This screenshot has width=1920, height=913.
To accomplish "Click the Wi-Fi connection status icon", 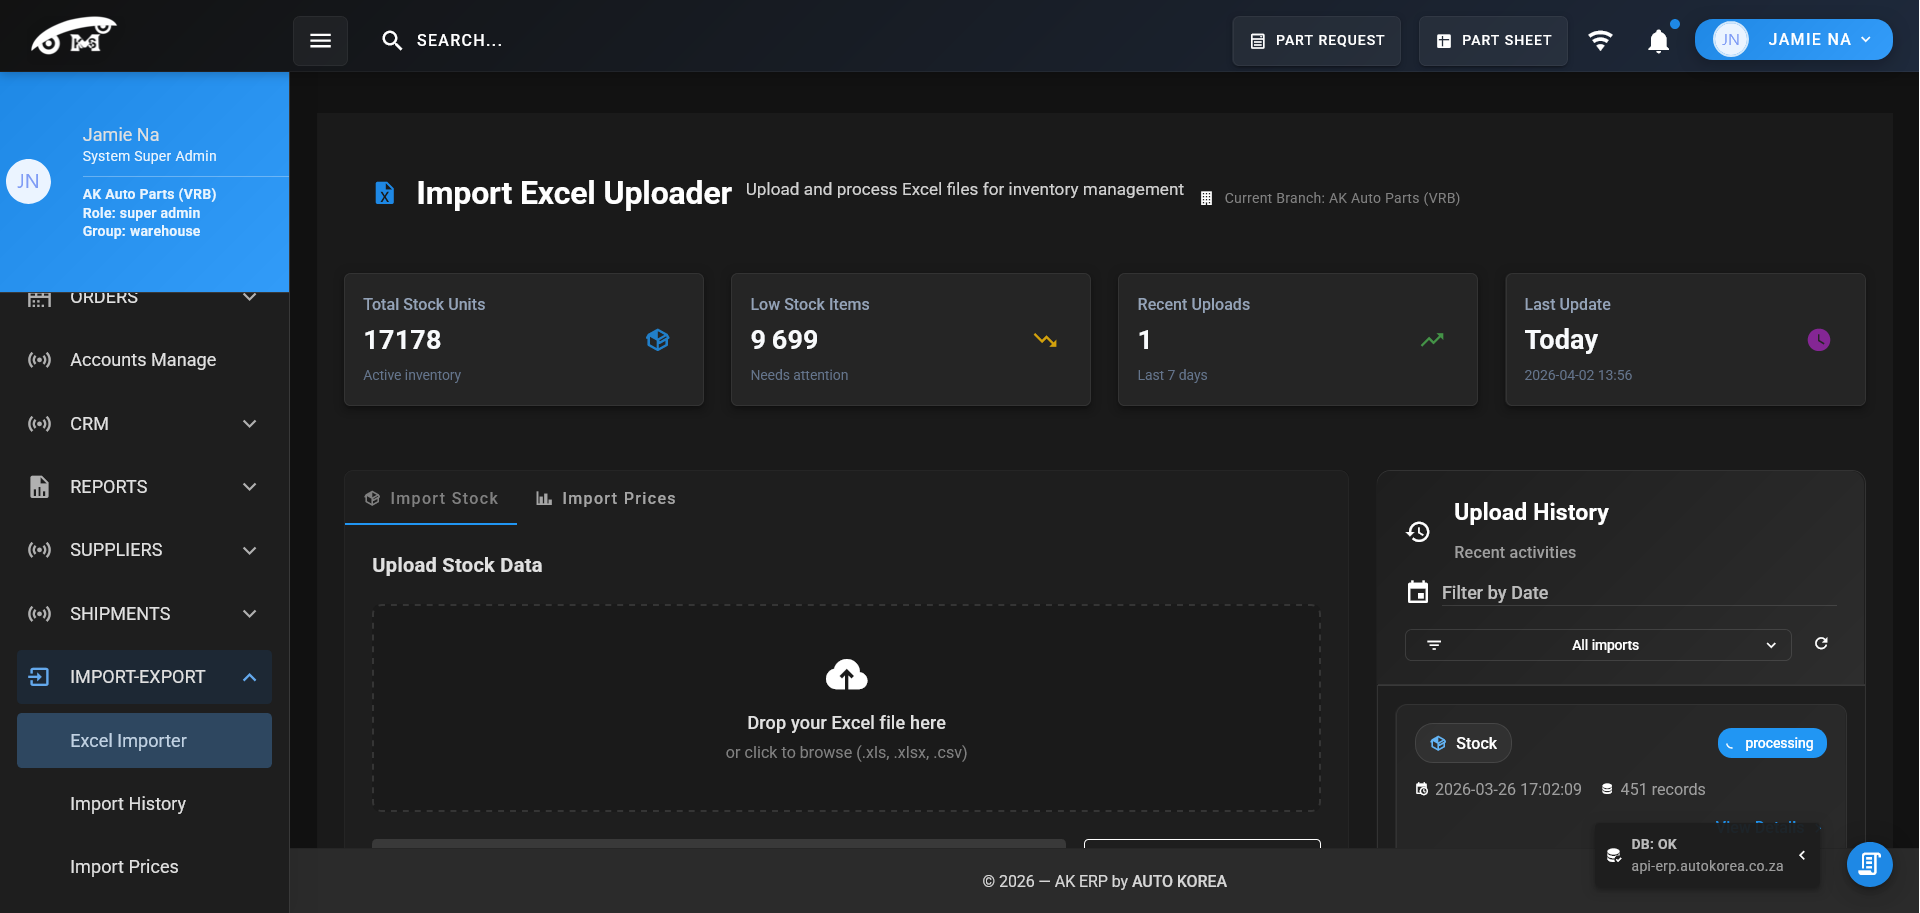I will [x=1600, y=41].
